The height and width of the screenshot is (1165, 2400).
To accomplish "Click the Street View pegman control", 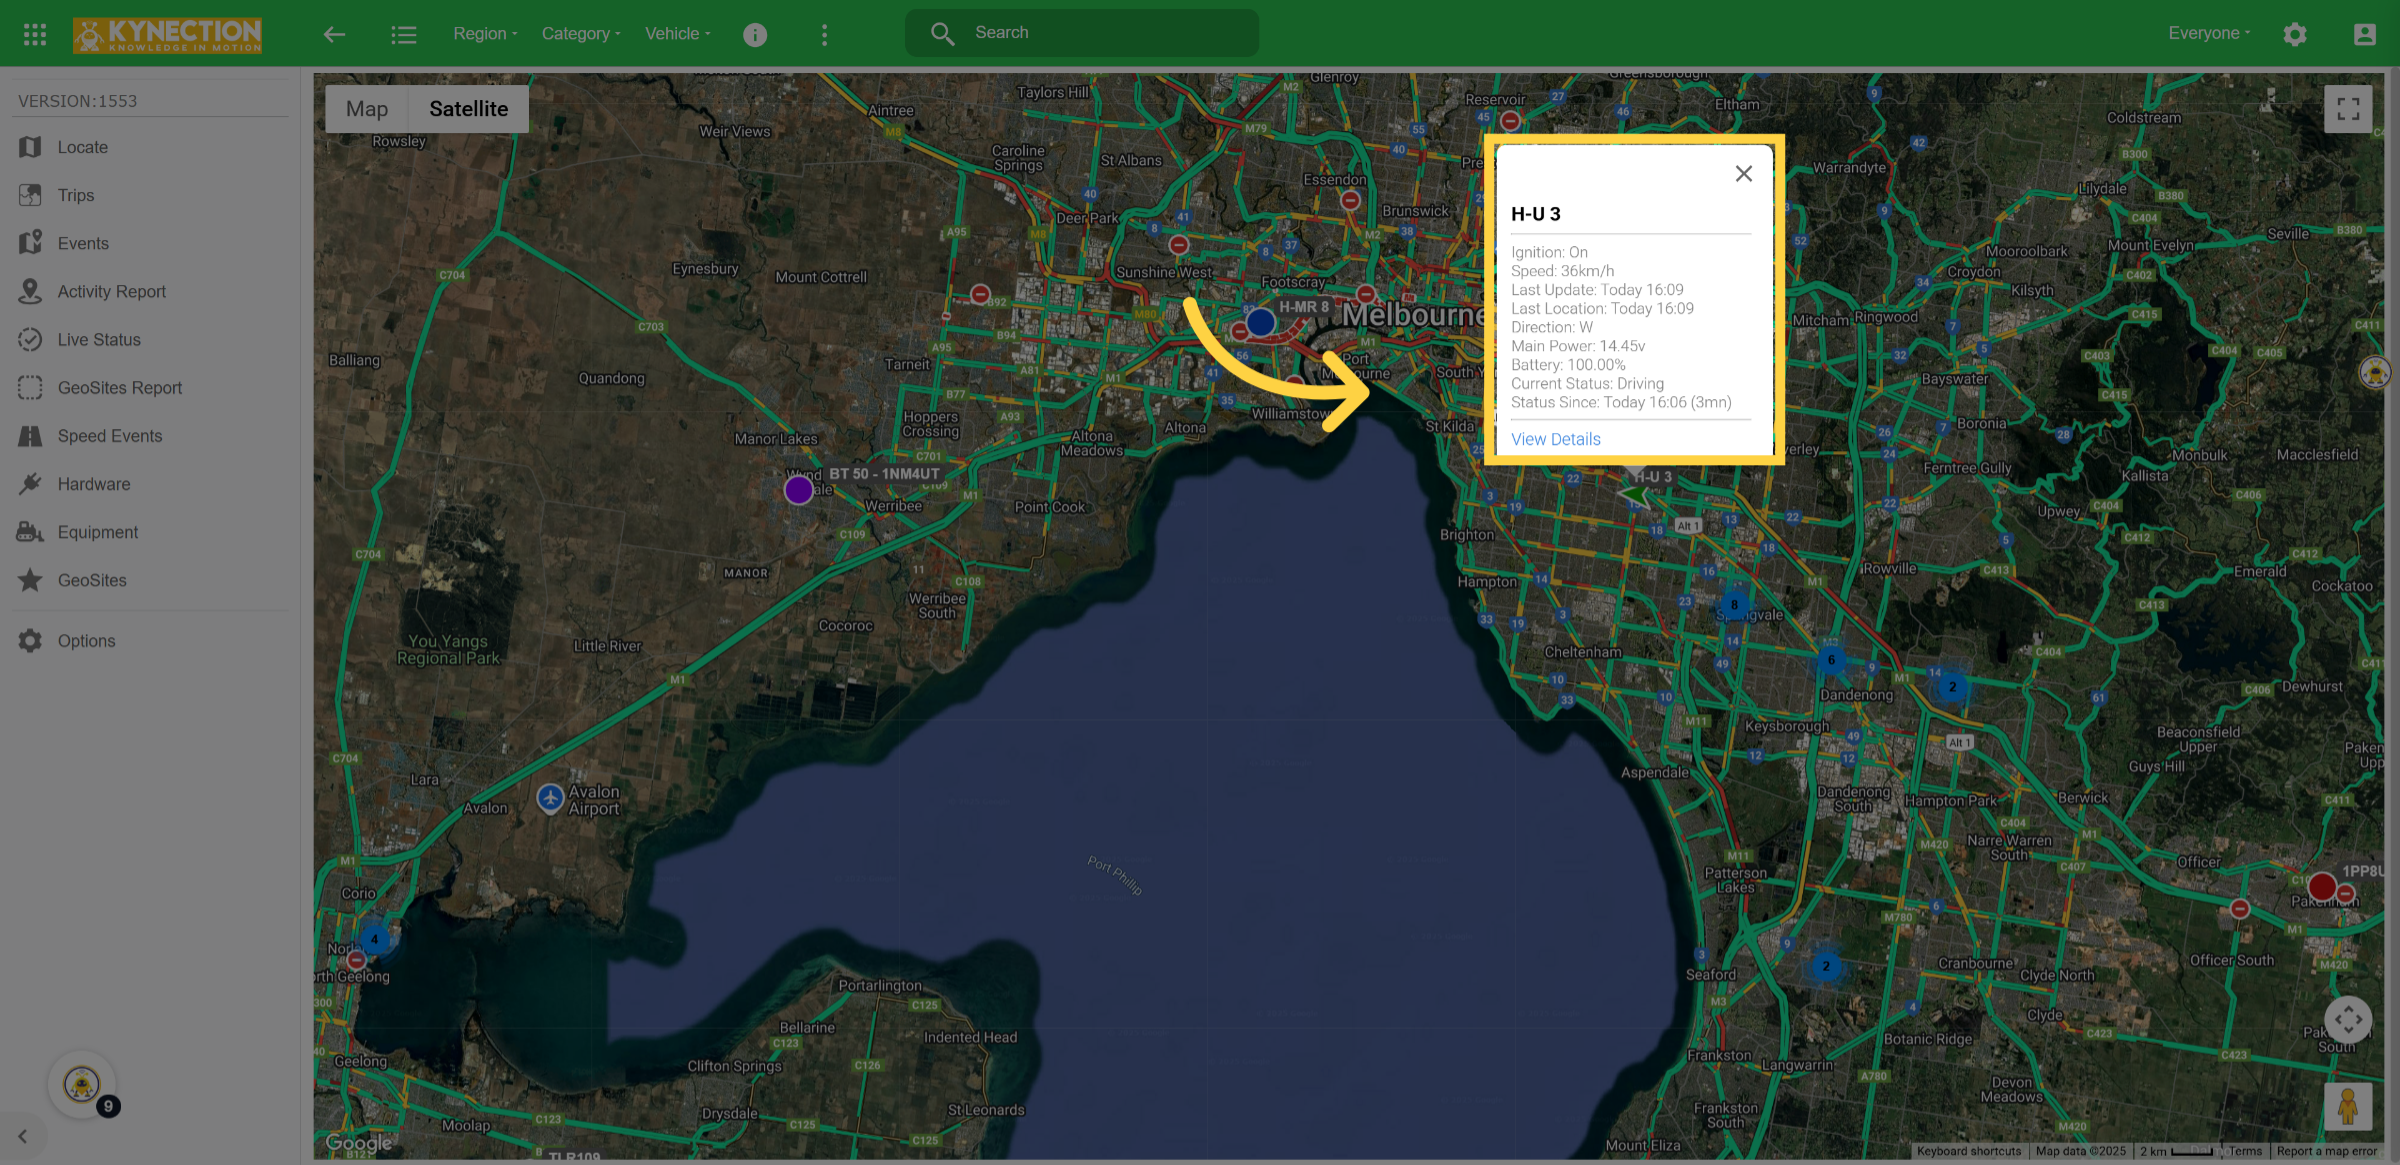I will [x=2348, y=1106].
